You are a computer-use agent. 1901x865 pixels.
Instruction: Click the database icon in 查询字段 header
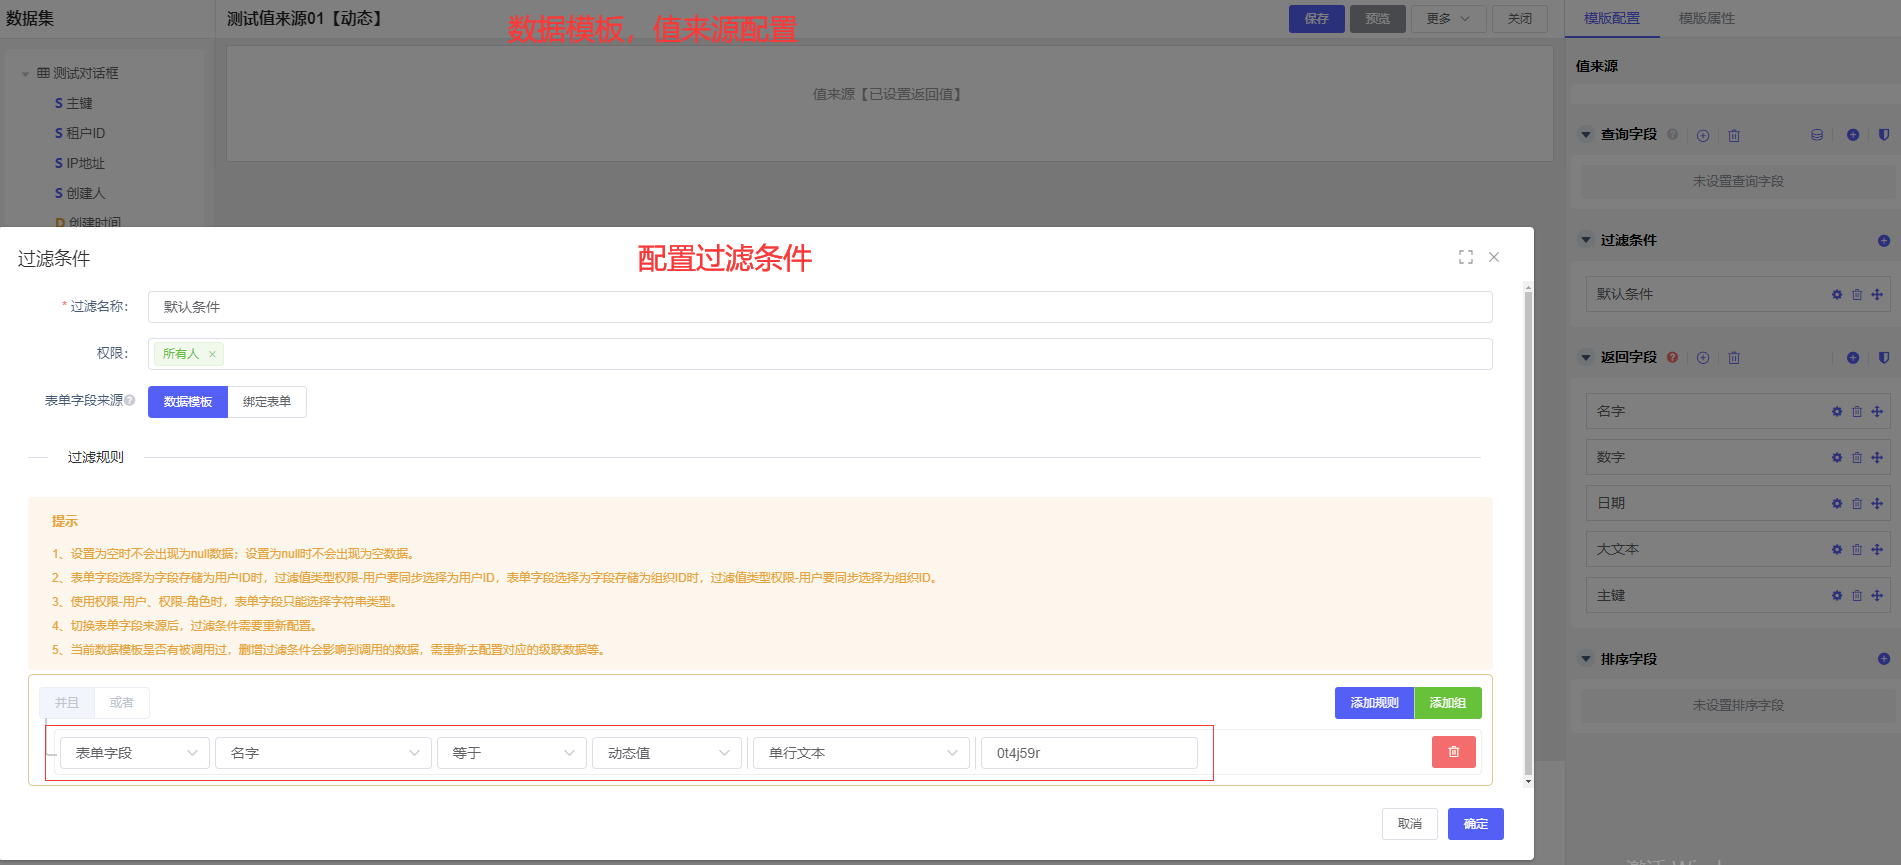(x=1816, y=135)
